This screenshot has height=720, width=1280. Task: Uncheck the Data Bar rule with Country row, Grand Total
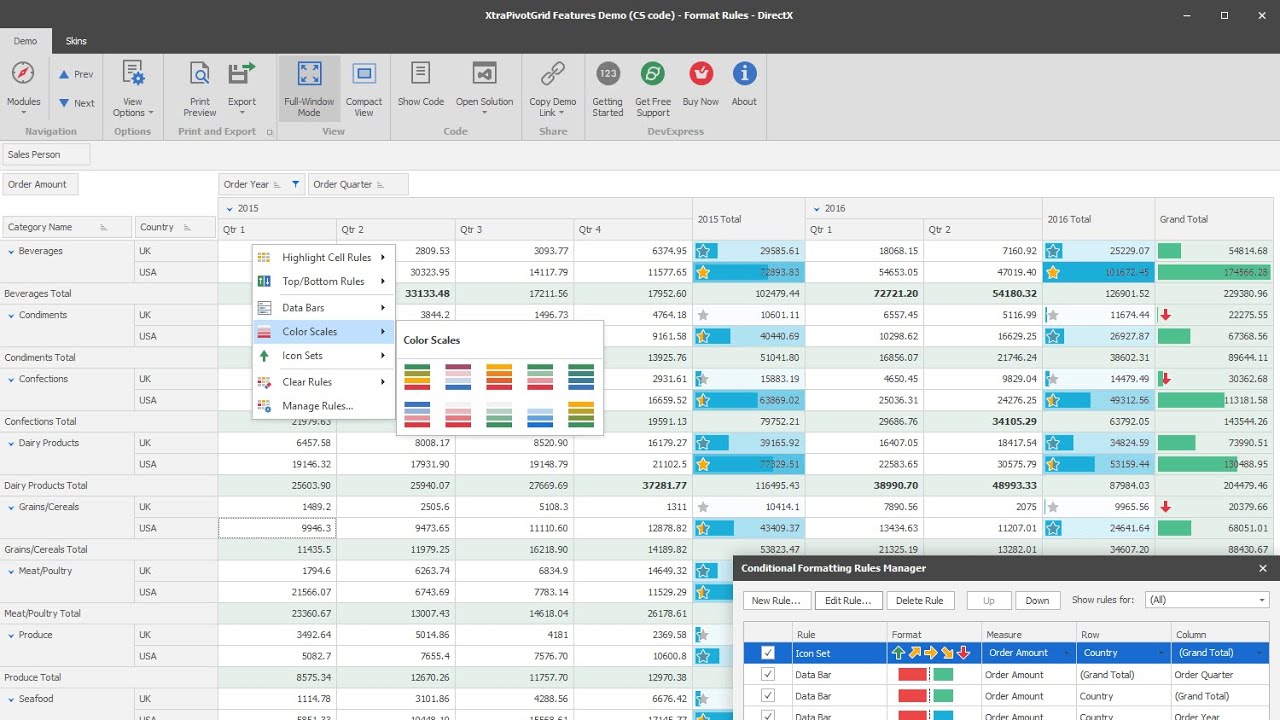pyautogui.click(x=768, y=696)
